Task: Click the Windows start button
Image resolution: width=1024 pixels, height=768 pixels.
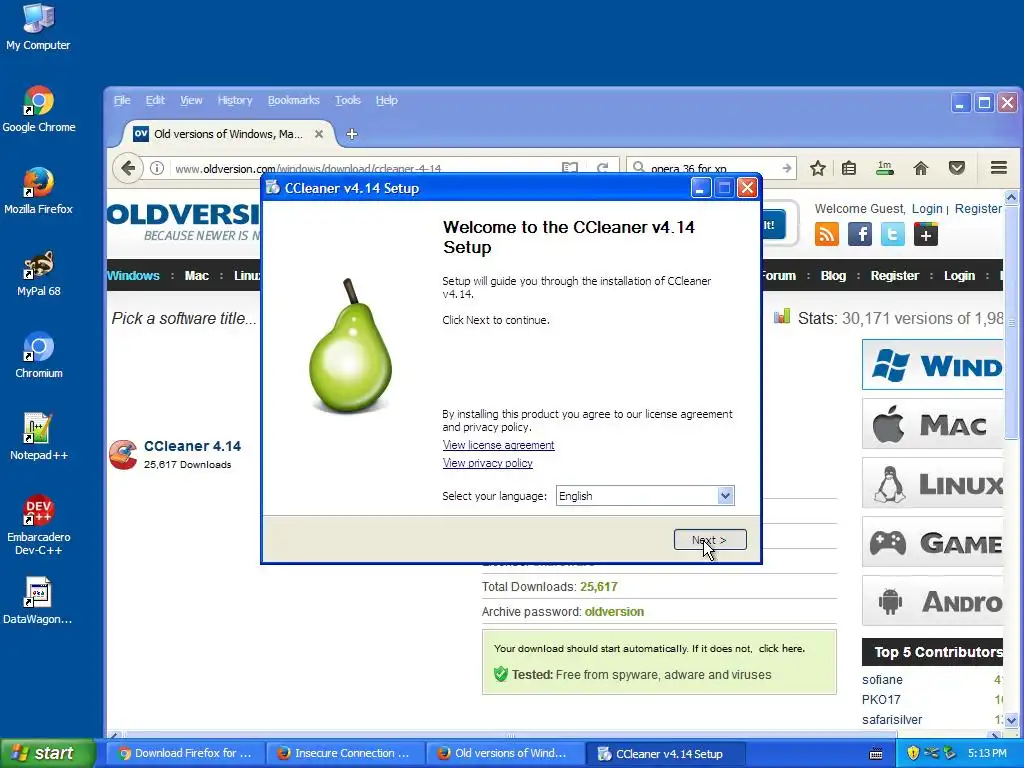Action: (46, 753)
